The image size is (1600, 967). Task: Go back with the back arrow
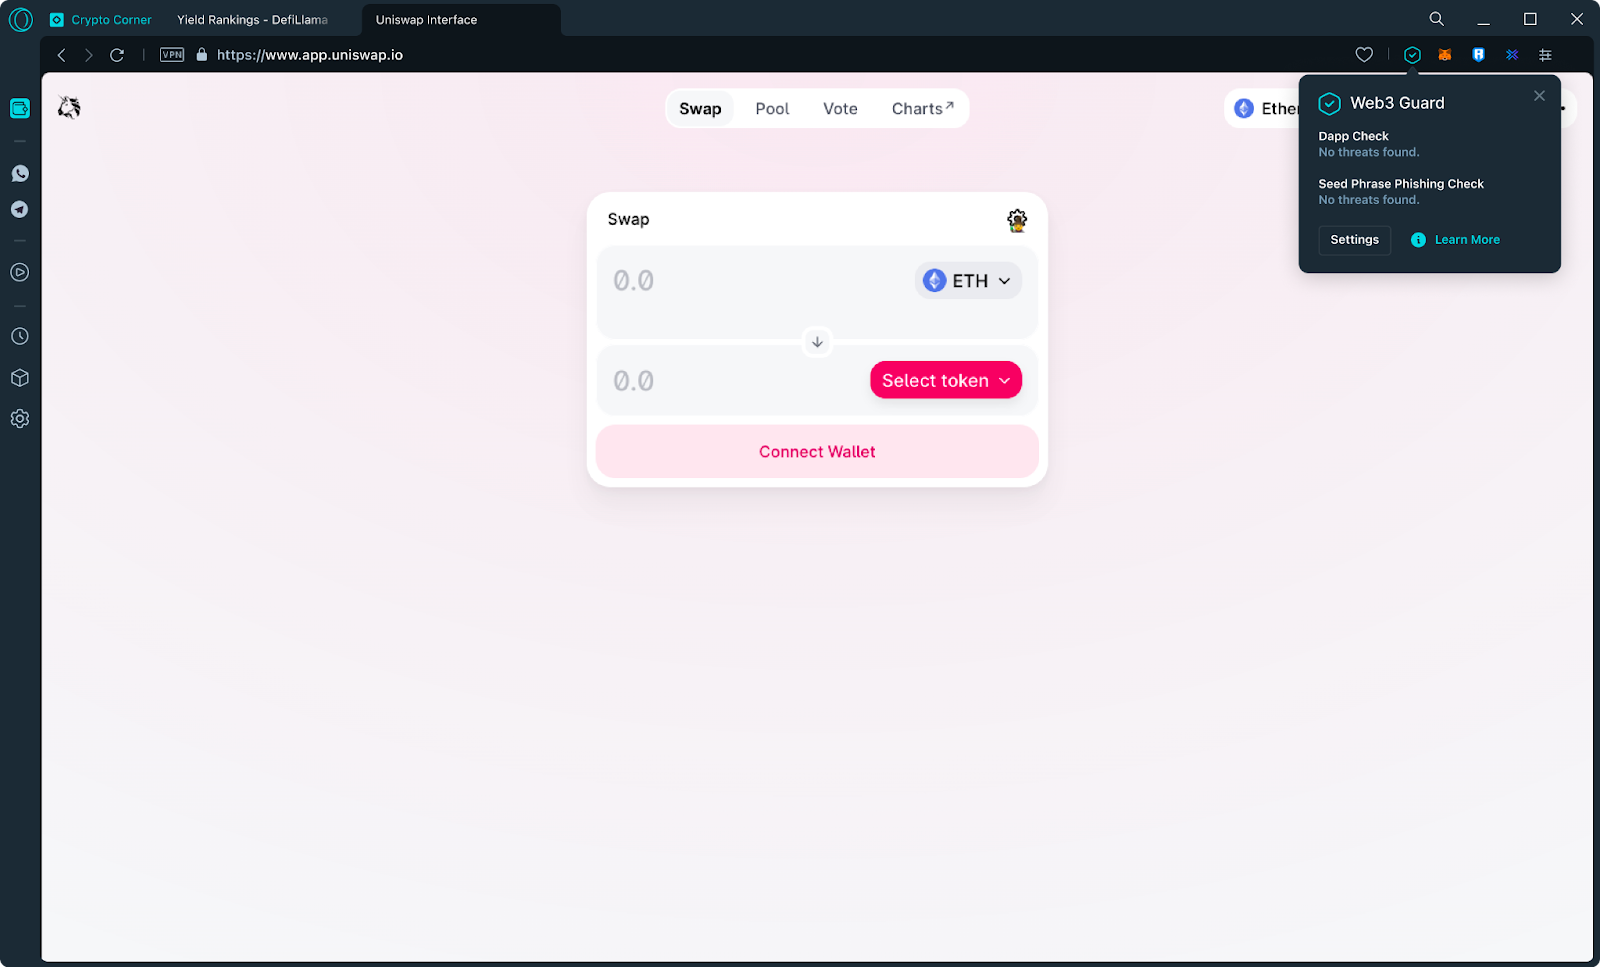coord(62,55)
